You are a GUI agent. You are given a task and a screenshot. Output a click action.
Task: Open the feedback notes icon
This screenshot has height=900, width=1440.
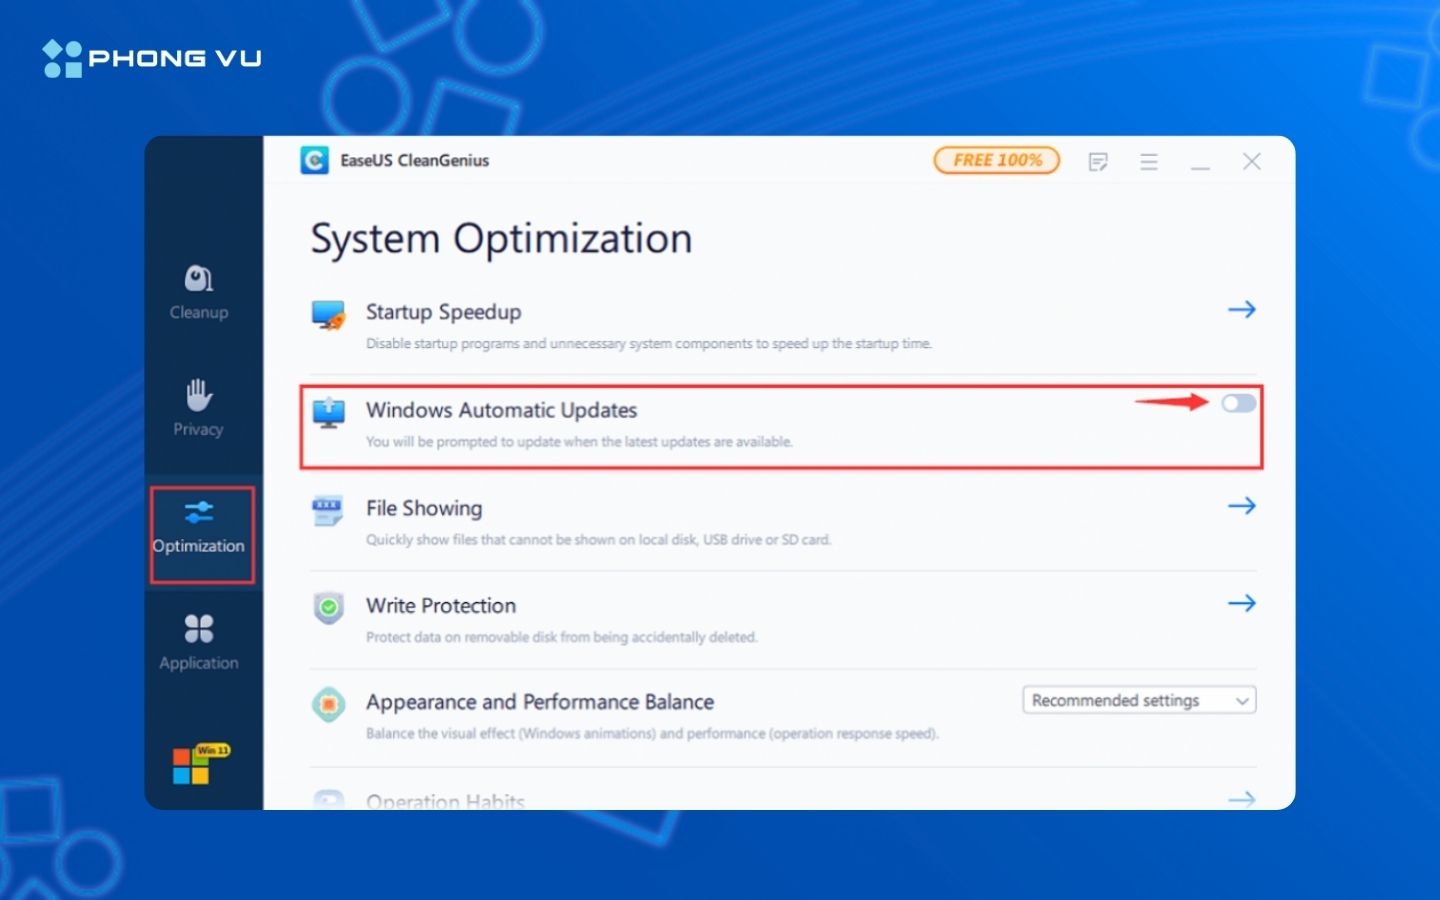tap(1098, 161)
